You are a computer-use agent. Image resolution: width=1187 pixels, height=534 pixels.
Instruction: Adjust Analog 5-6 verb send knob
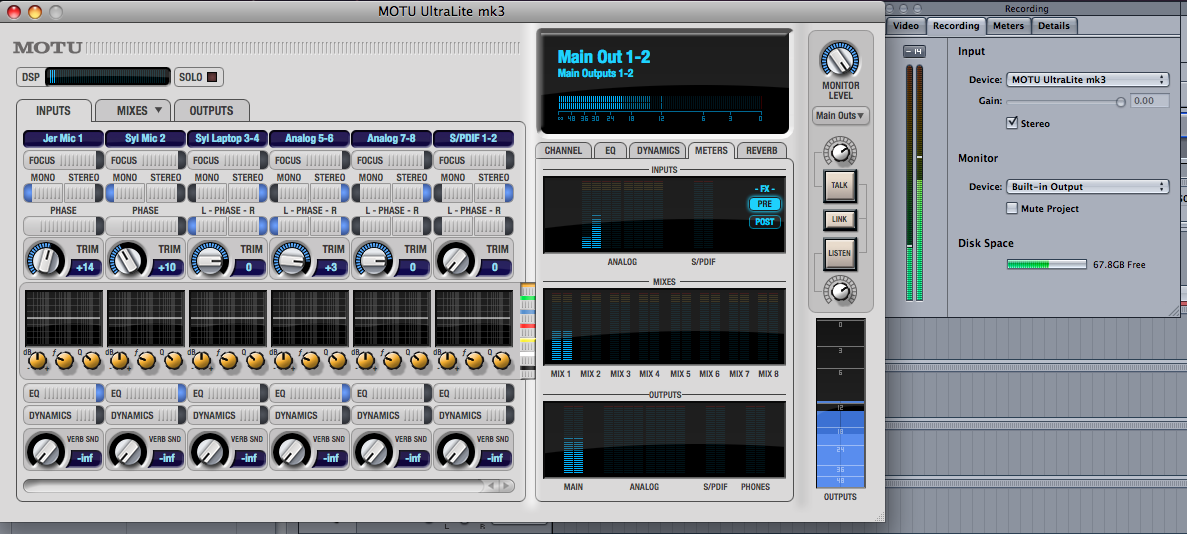(290, 450)
